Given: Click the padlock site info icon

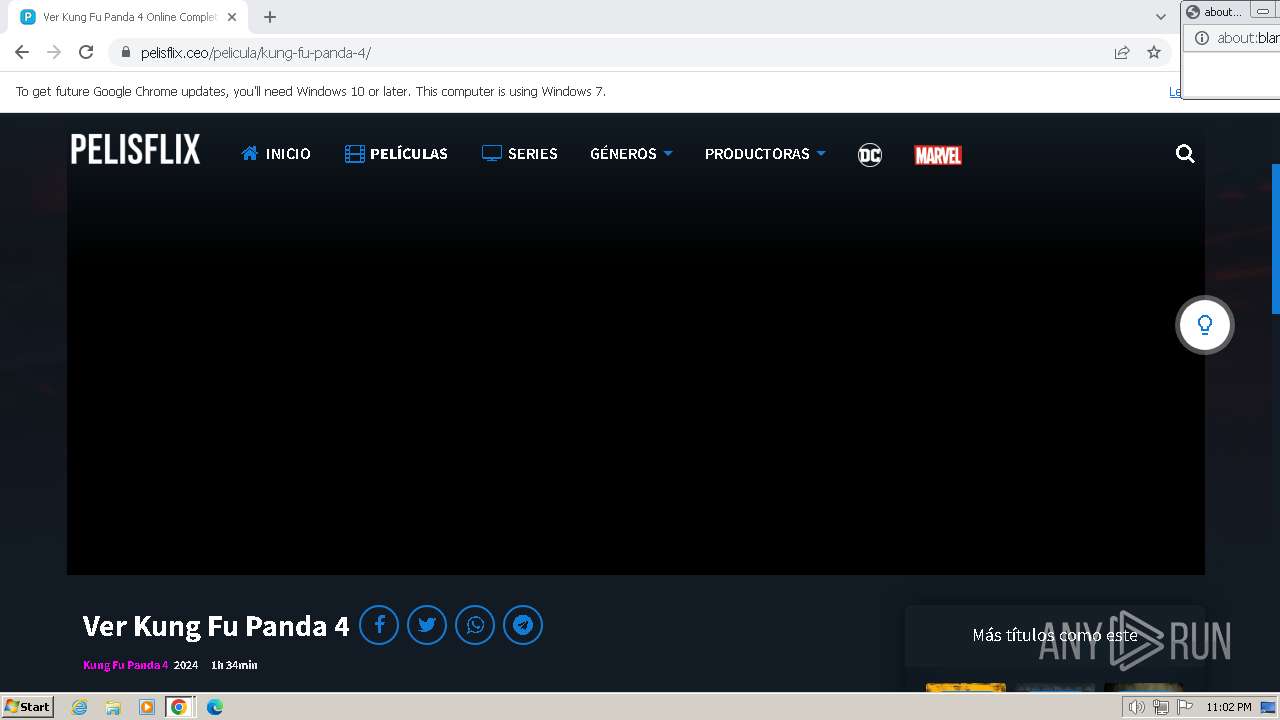Looking at the screenshot, I should pos(125,53).
